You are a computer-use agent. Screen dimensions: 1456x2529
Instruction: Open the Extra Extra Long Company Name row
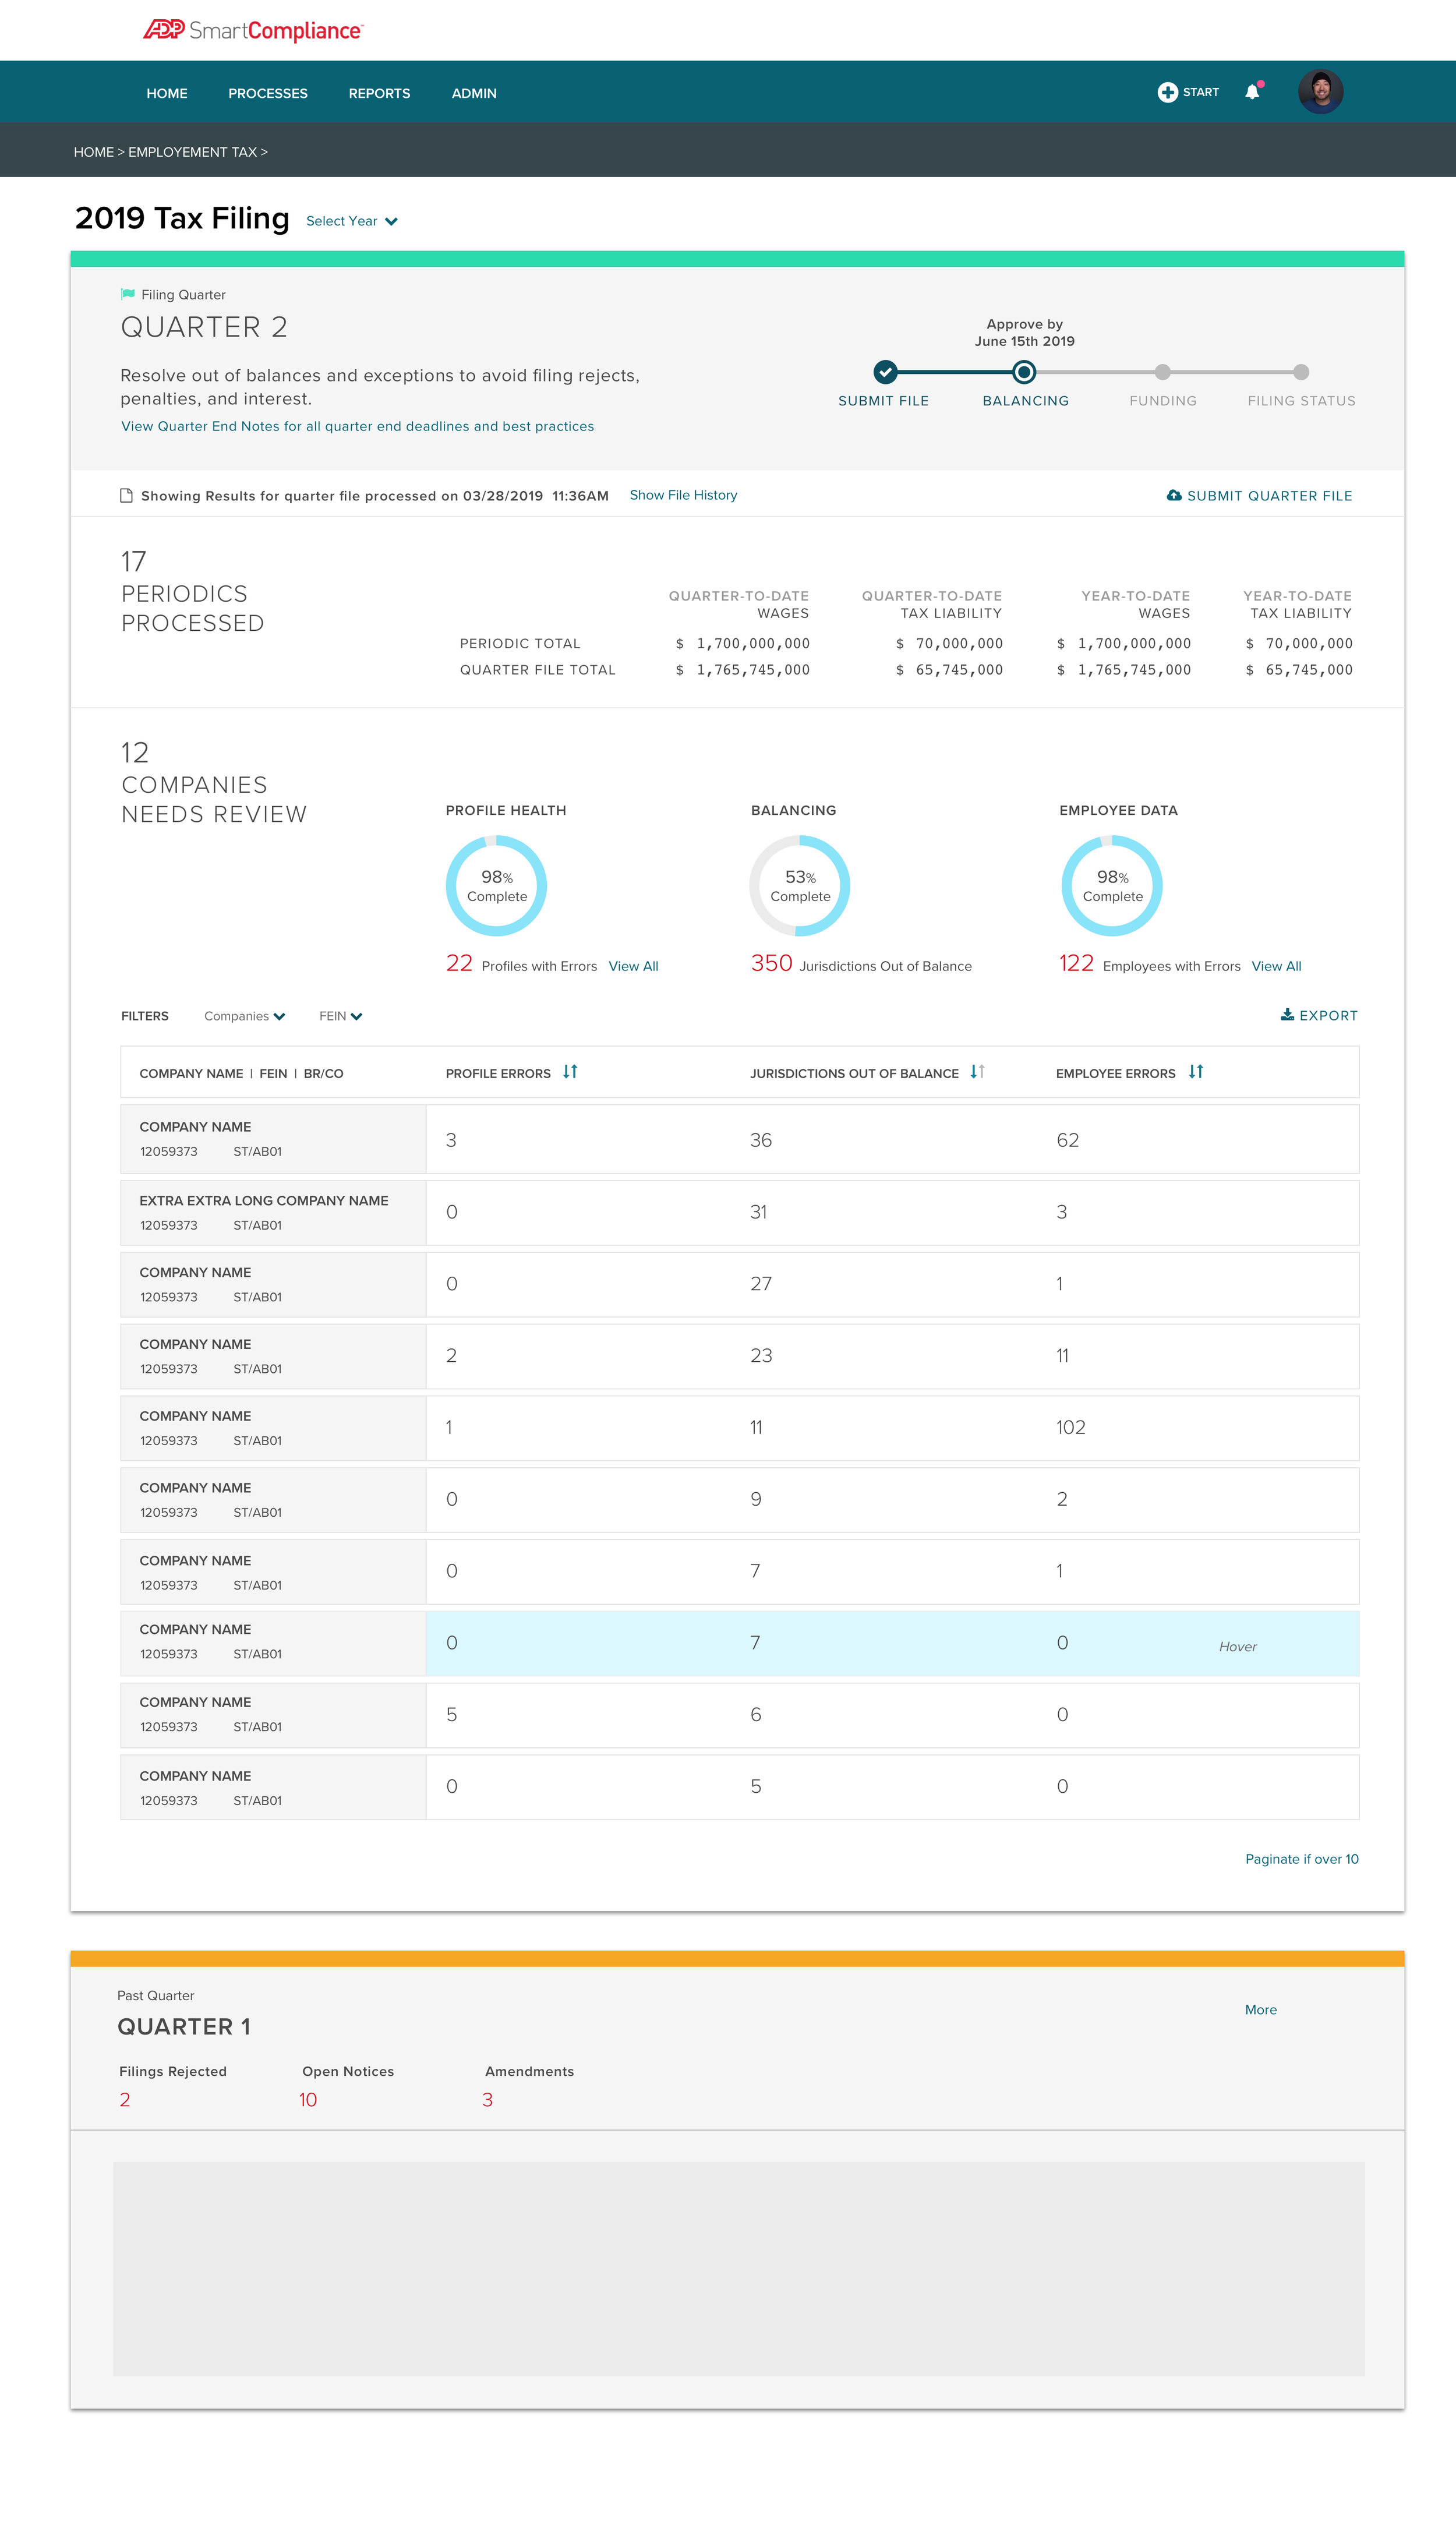tap(264, 1201)
